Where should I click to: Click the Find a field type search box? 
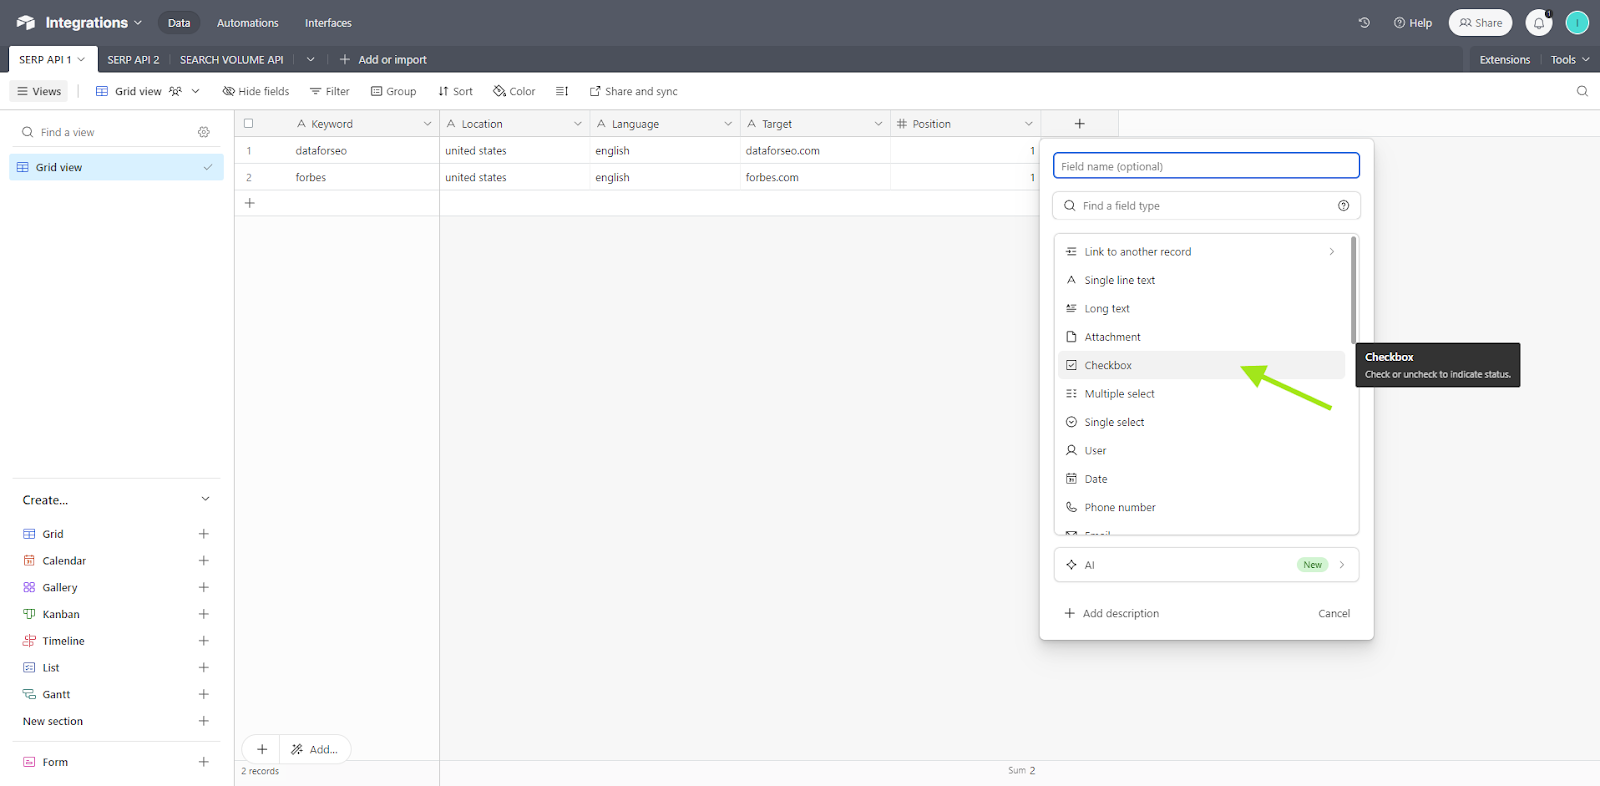pos(1206,206)
